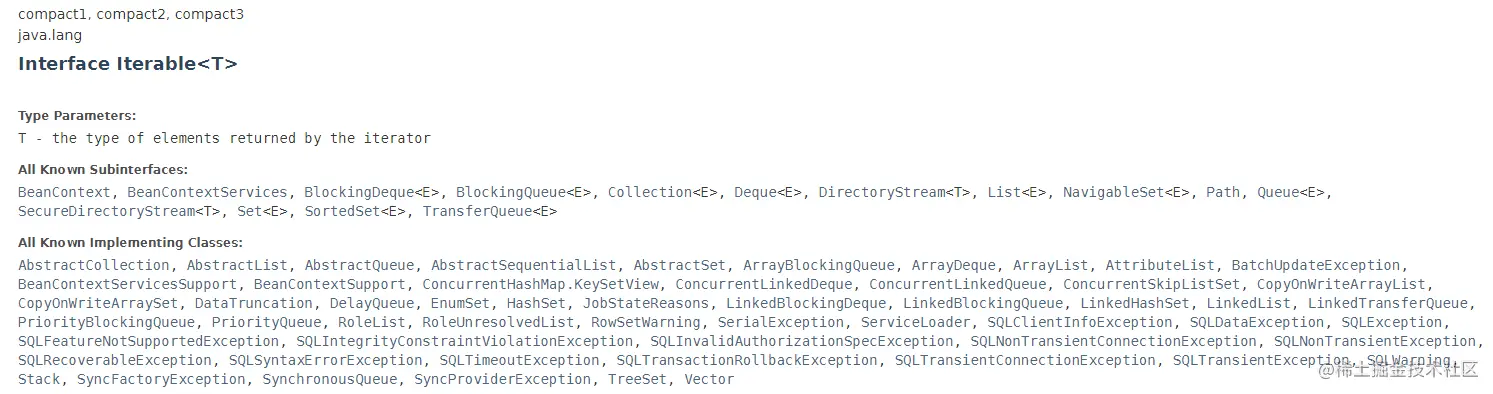Open the SQLTimeoutException class link
Viewport: 1493px width, 394px height.
(x=520, y=360)
